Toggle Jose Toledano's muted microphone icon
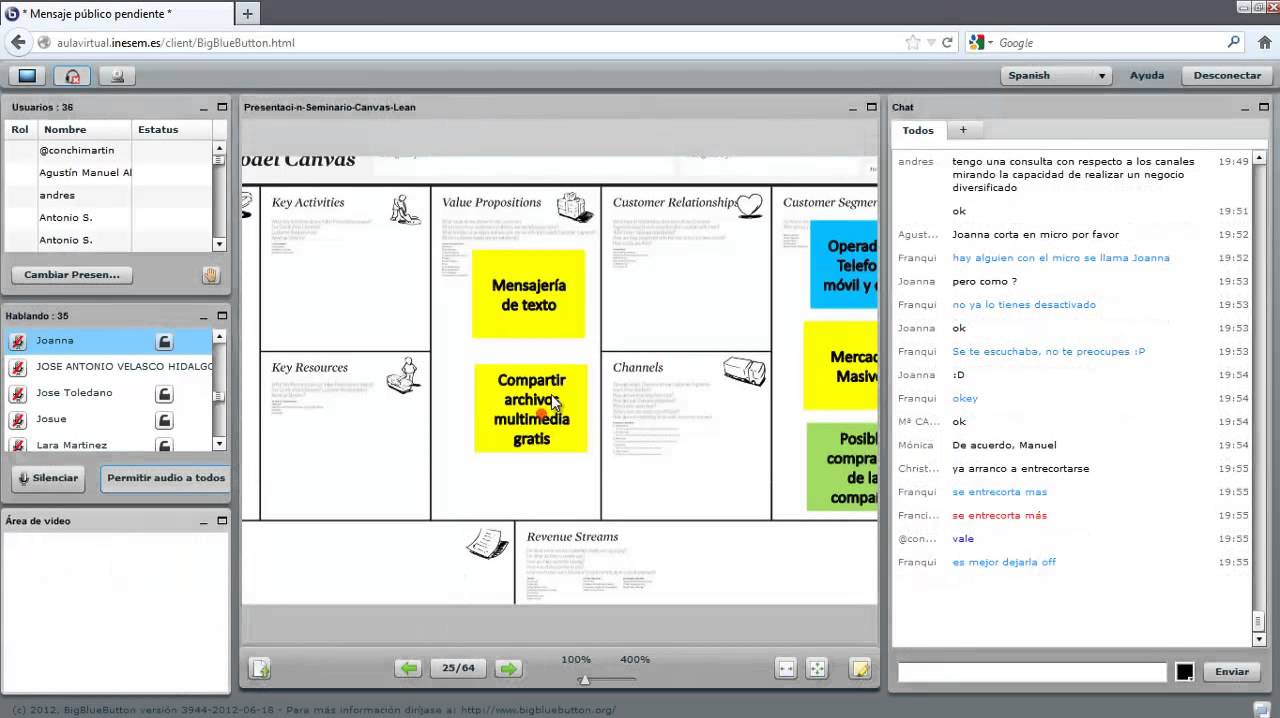The width and height of the screenshot is (1280, 718). pos(17,393)
